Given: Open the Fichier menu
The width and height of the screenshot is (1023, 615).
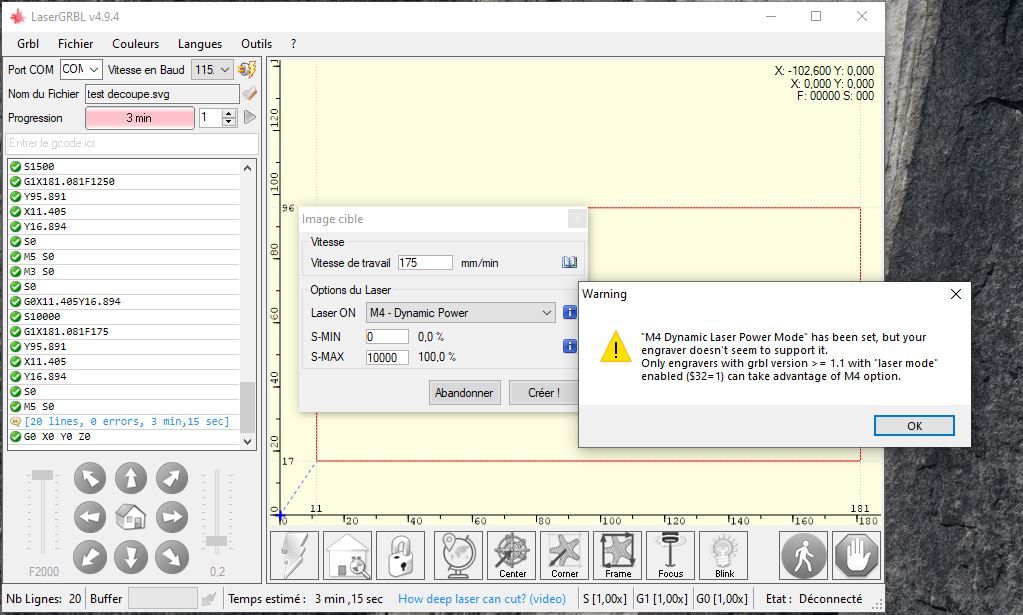Looking at the screenshot, I should pos(75,44).
